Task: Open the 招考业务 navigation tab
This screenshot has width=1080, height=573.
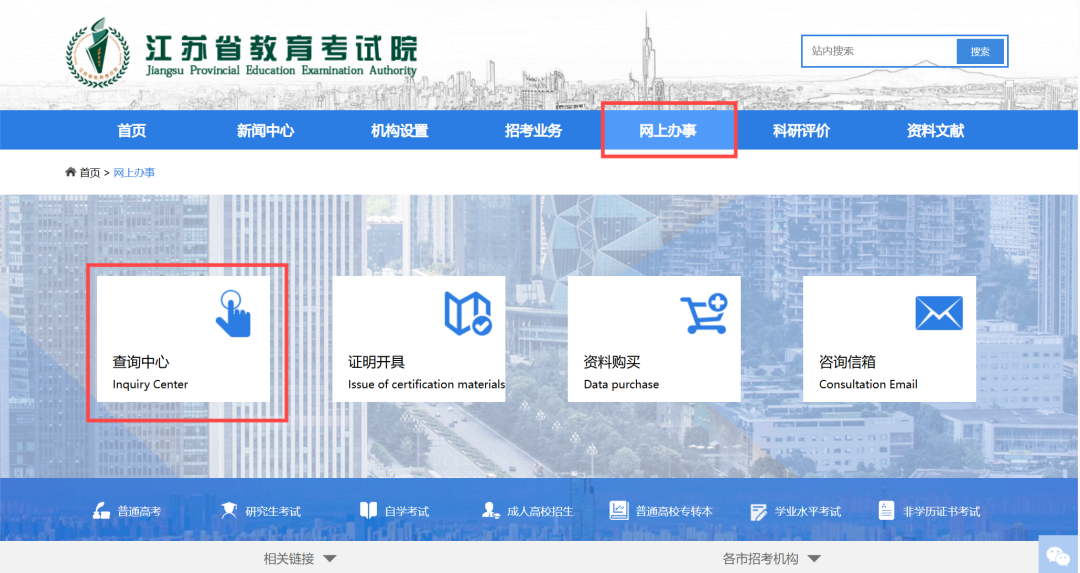Action: 533,130
